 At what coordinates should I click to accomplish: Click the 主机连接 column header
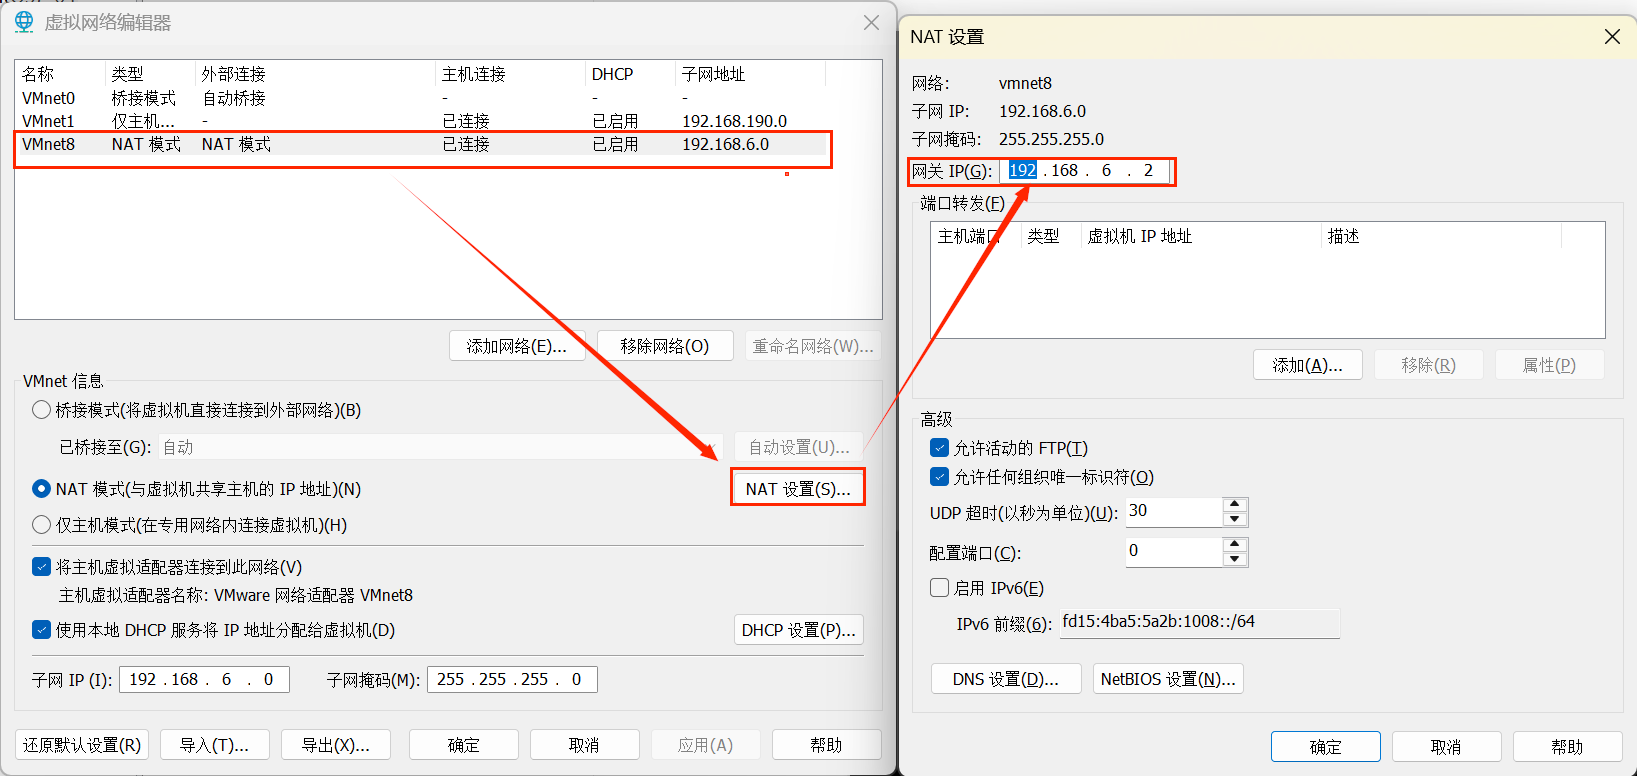coord(510,74)
